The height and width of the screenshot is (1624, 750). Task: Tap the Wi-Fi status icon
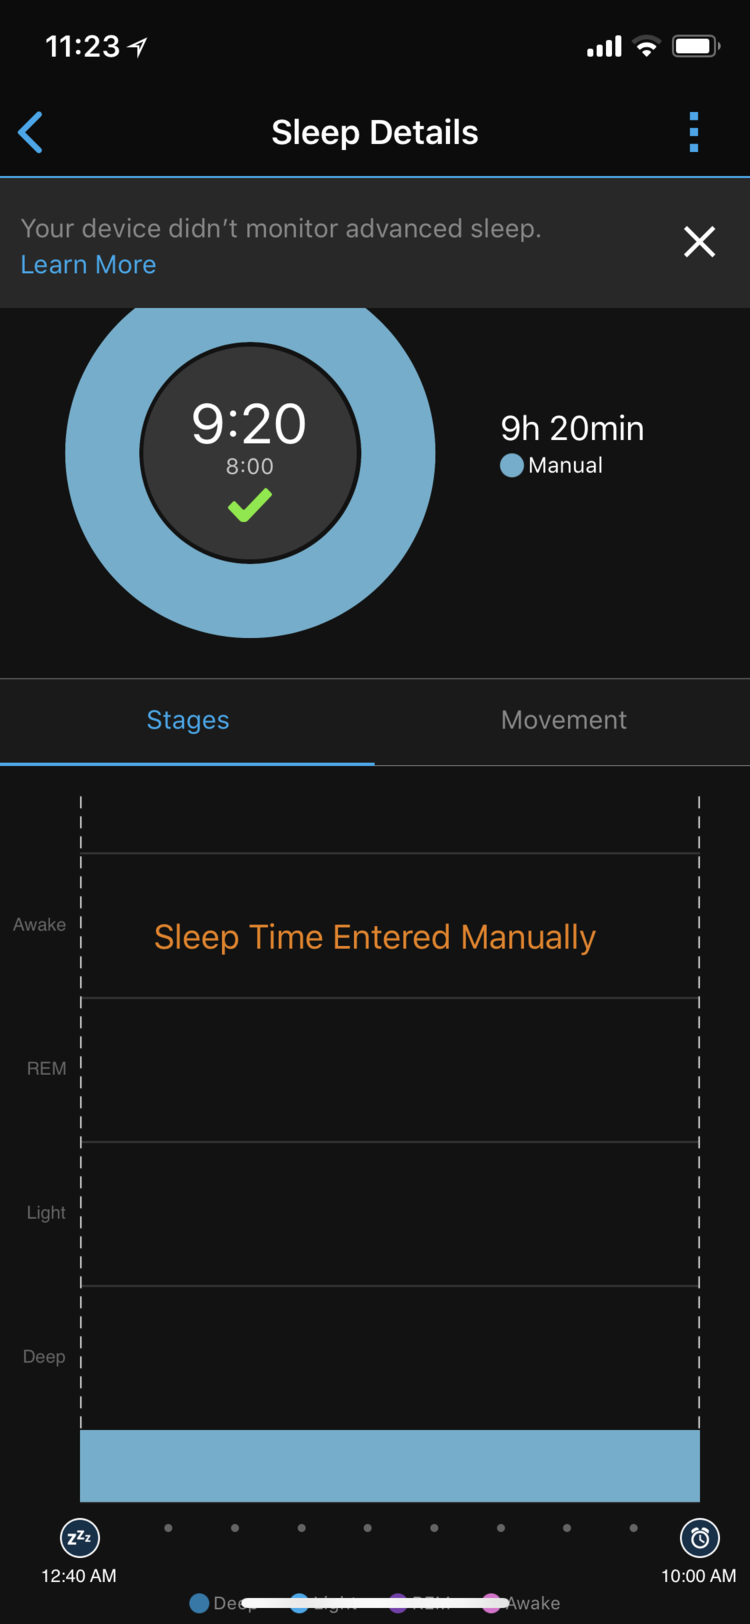click(x=647, y=47)
